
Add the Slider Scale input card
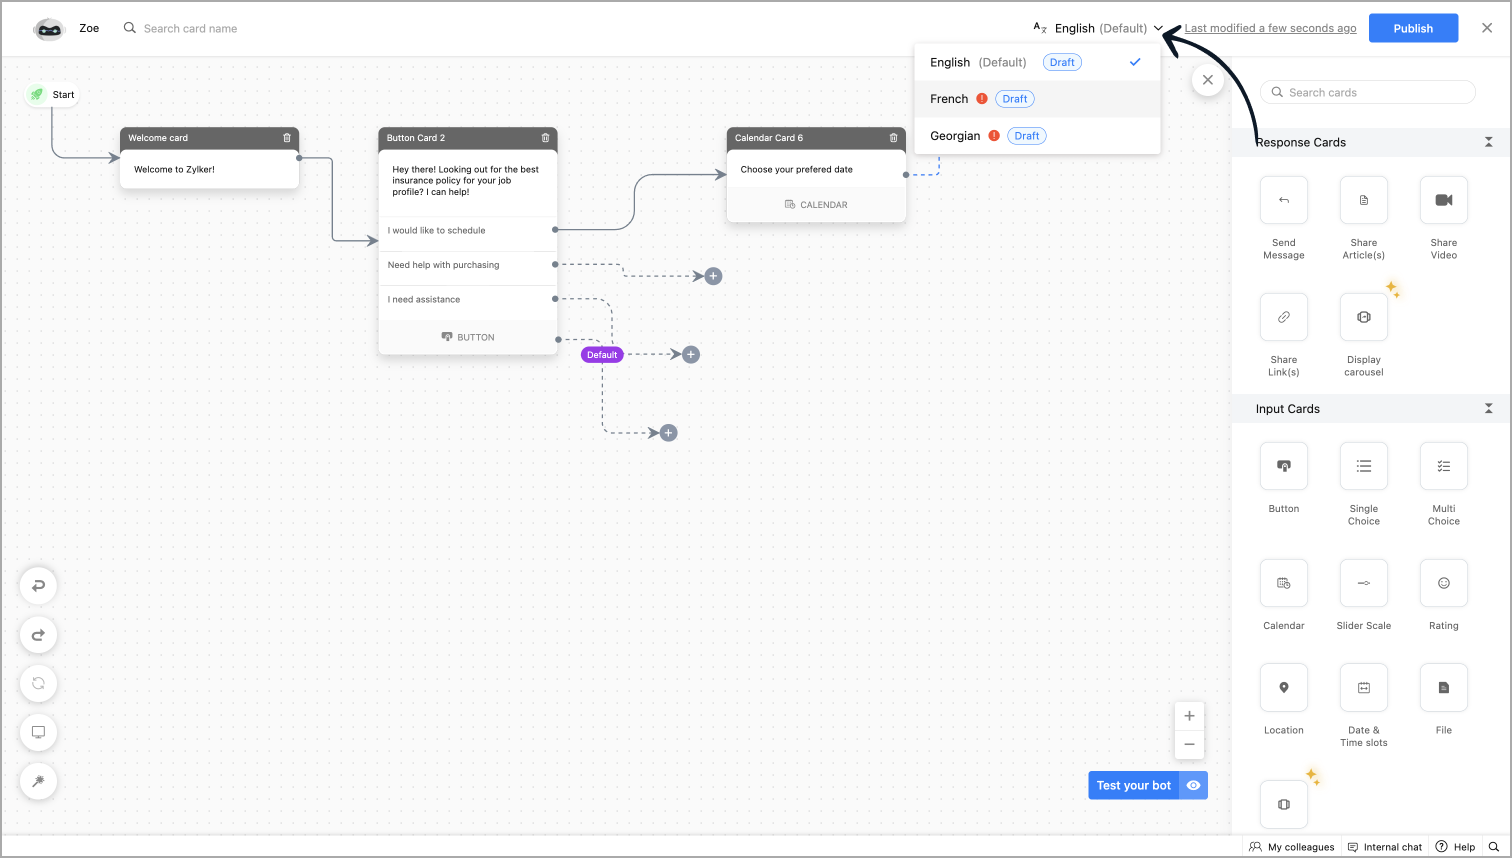pos(1364,583)
